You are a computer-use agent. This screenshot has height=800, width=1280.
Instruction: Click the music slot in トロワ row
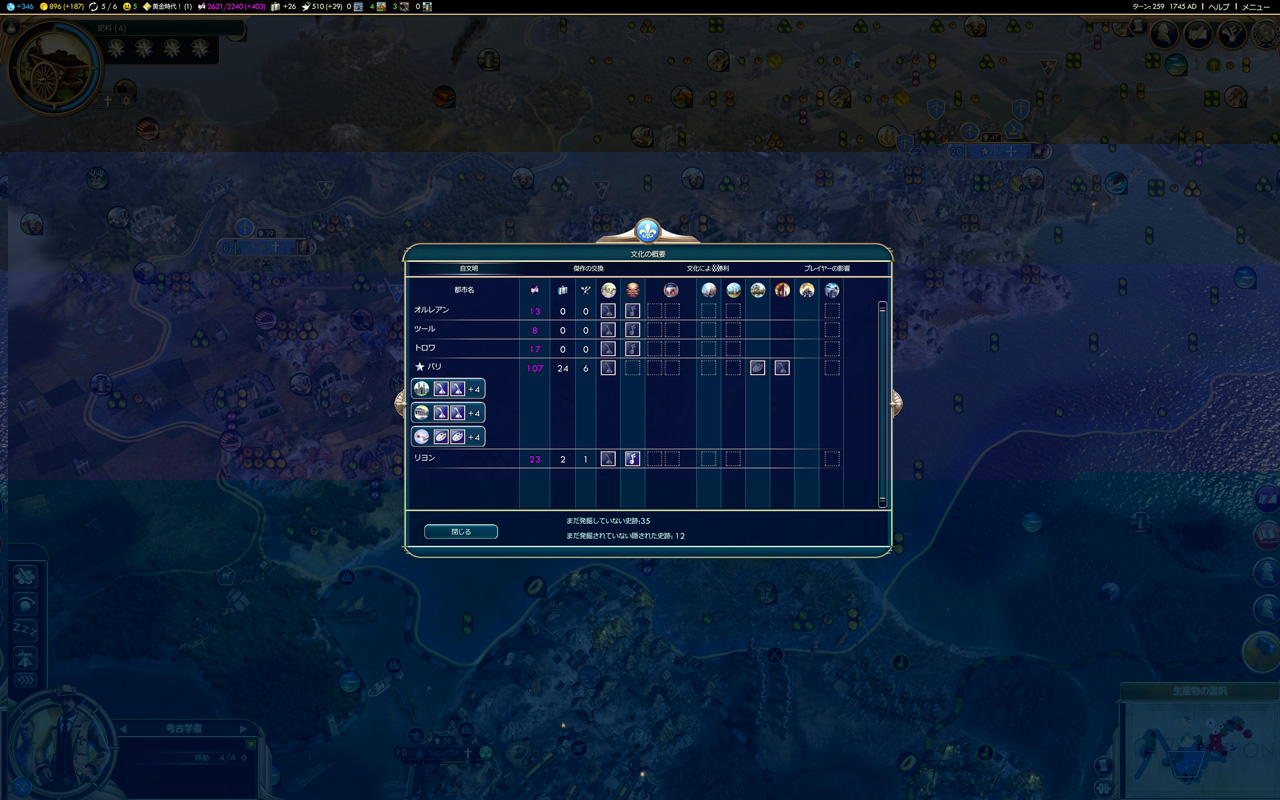tap(632, 349)
